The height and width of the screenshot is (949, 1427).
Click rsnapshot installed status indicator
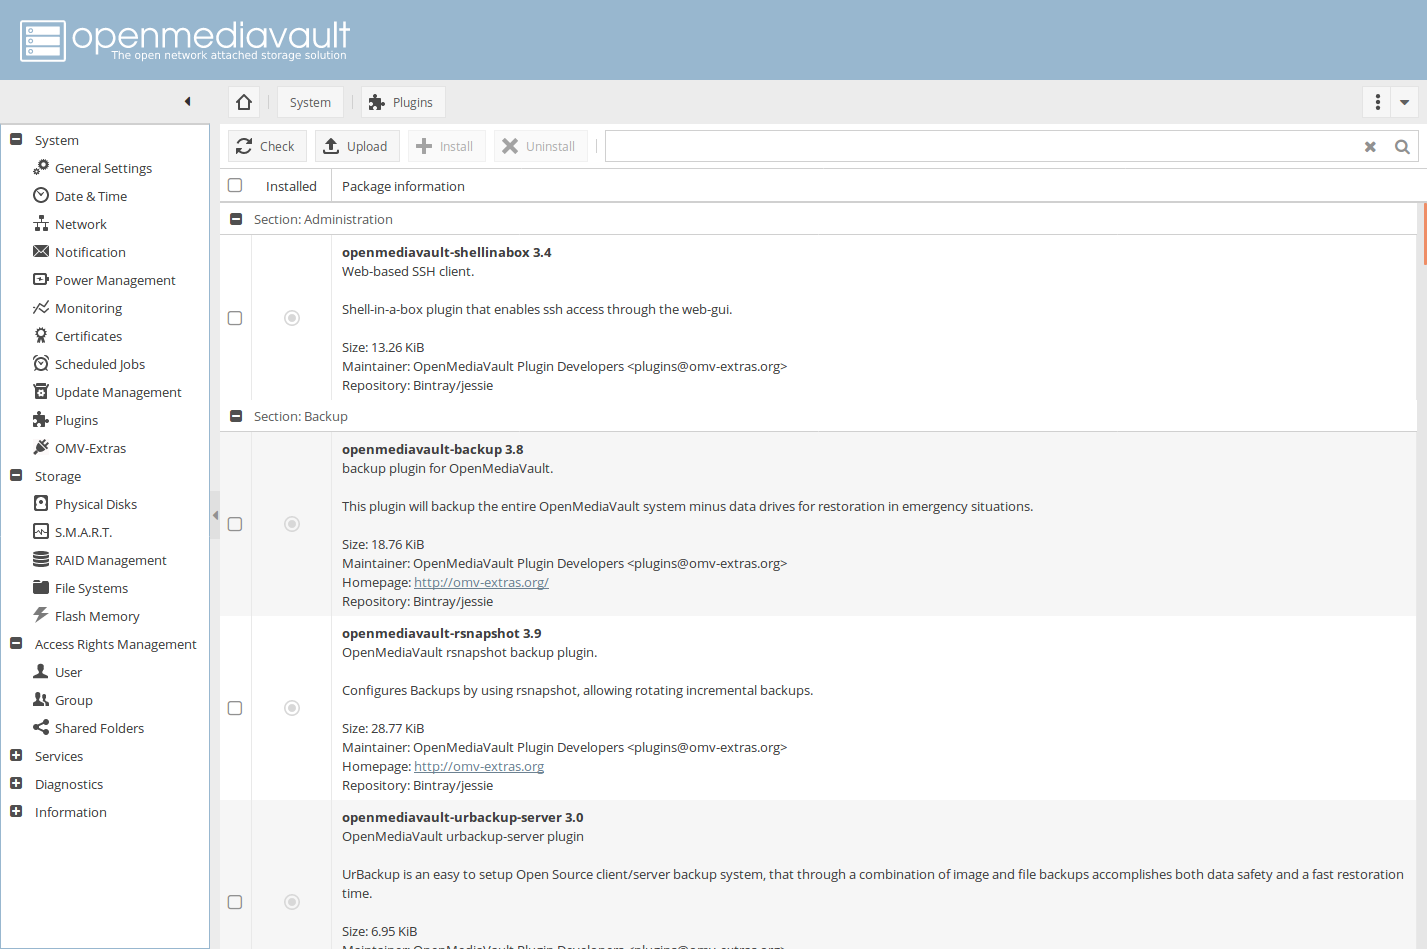point(292,708)
